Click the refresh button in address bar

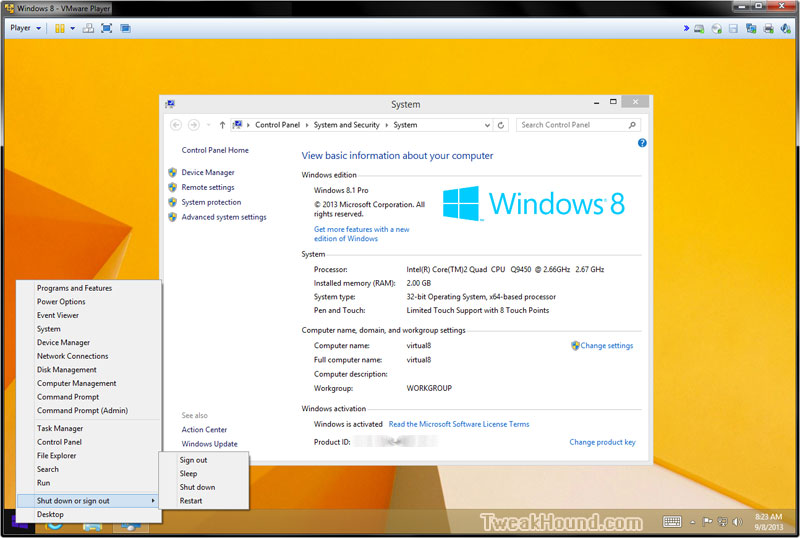tap(501, 125)
